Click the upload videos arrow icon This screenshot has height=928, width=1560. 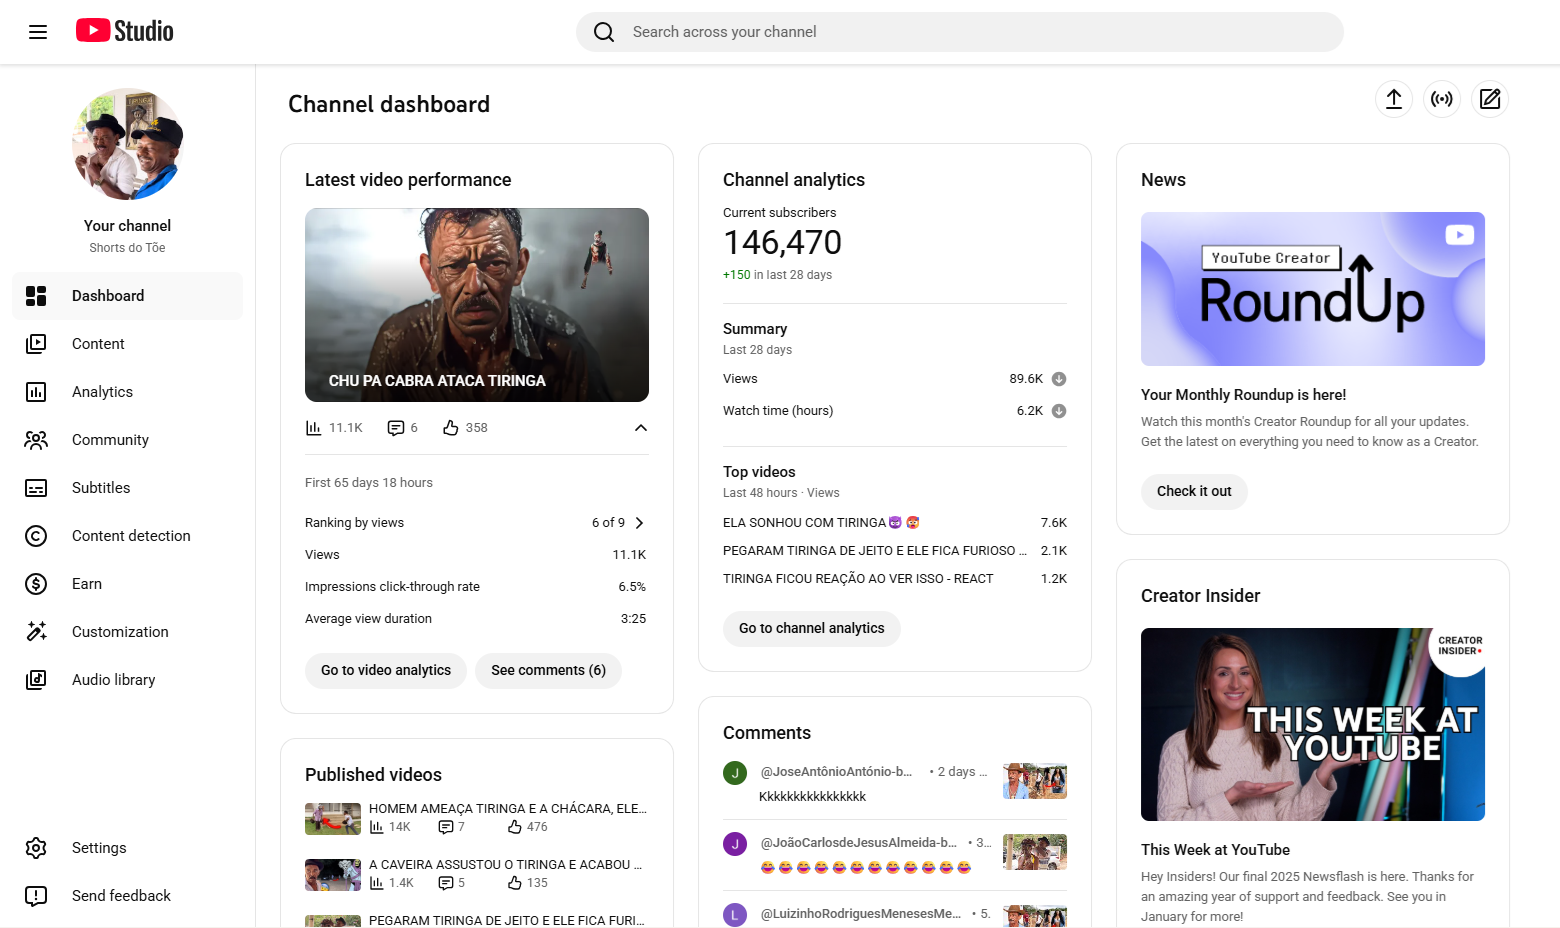pos(1394,99)
